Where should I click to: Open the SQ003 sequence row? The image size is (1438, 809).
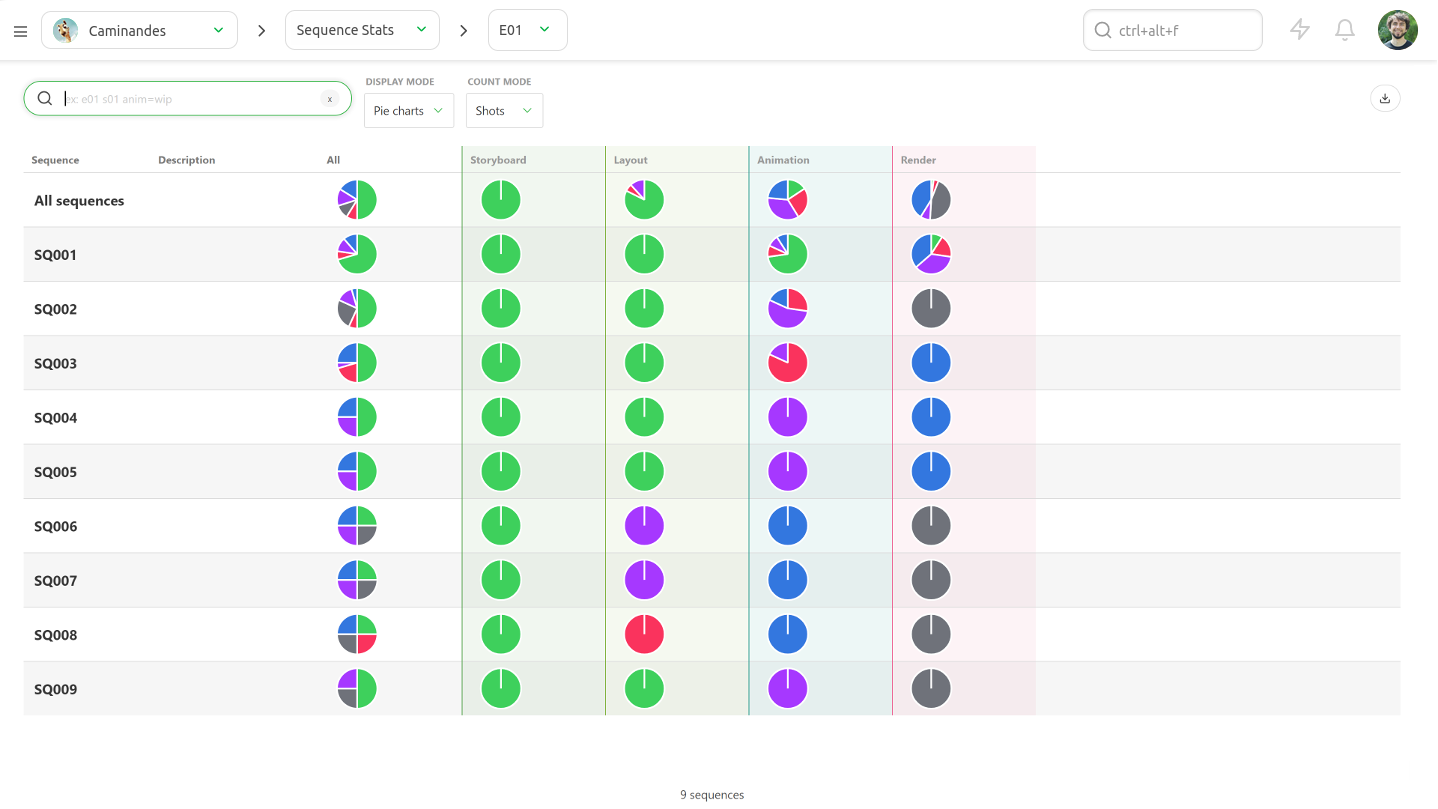56,364
